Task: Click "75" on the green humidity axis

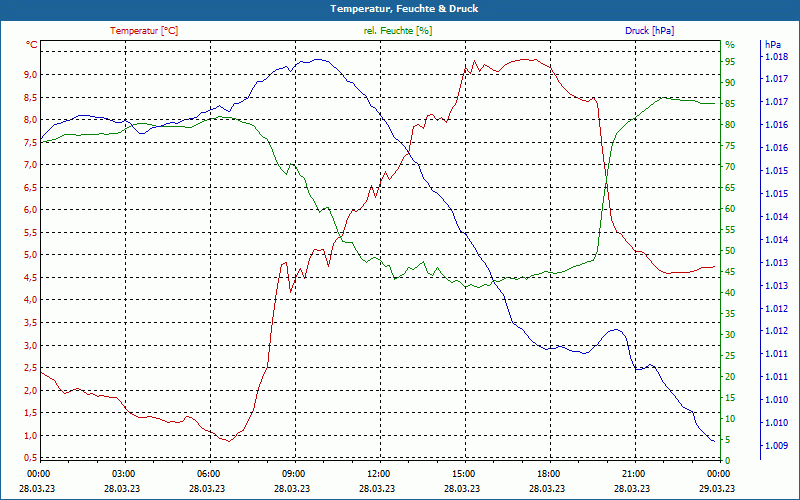Action: click(x=730, y=146)
